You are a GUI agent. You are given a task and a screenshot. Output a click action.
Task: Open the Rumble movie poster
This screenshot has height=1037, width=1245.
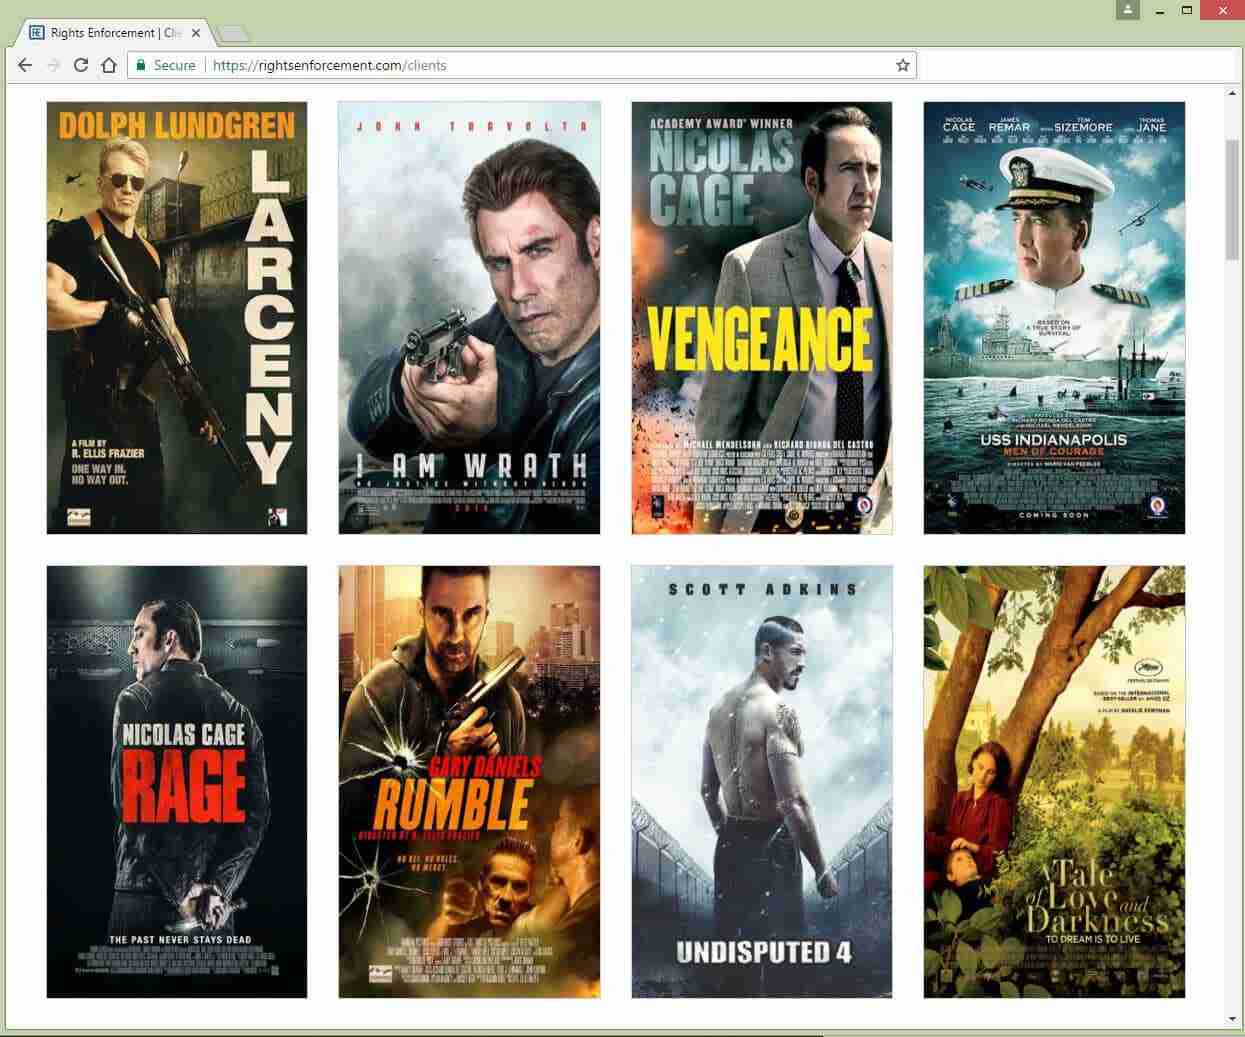coord(469,782)
